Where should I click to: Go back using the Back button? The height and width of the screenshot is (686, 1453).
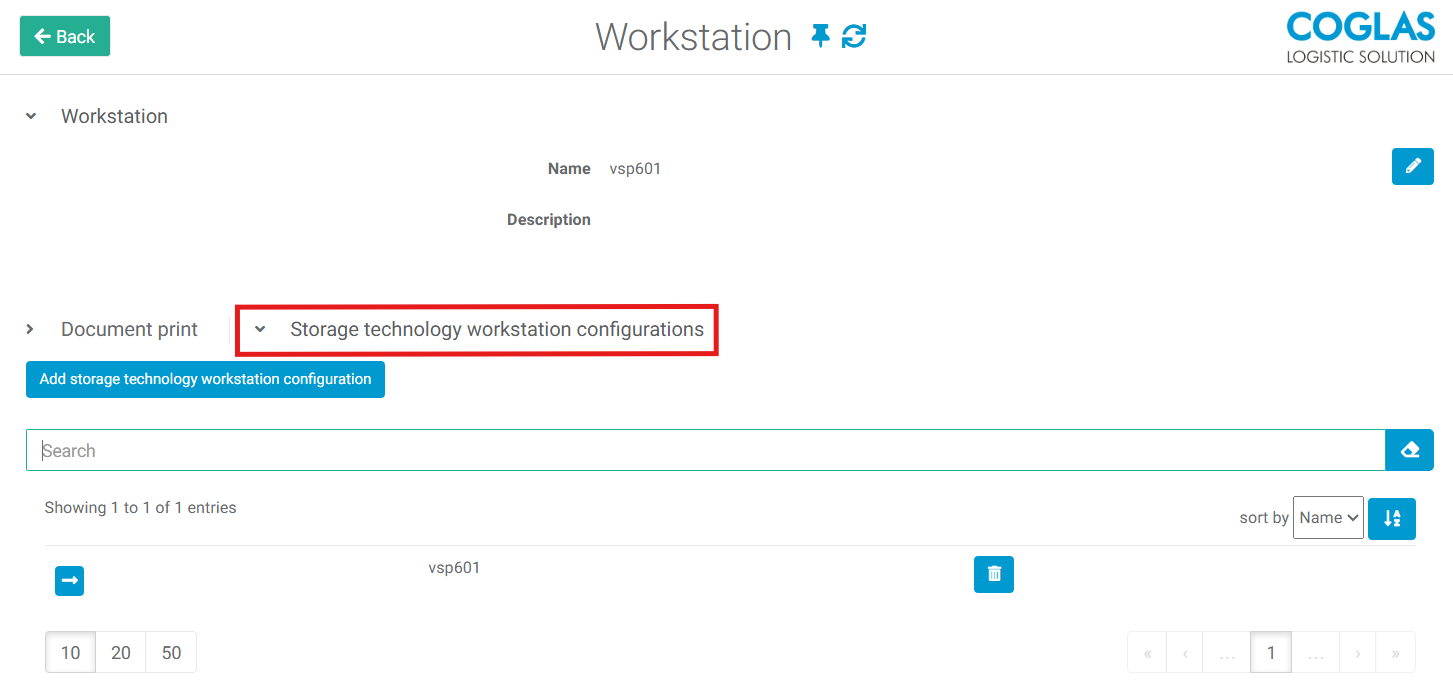click(x=65, y=36)
